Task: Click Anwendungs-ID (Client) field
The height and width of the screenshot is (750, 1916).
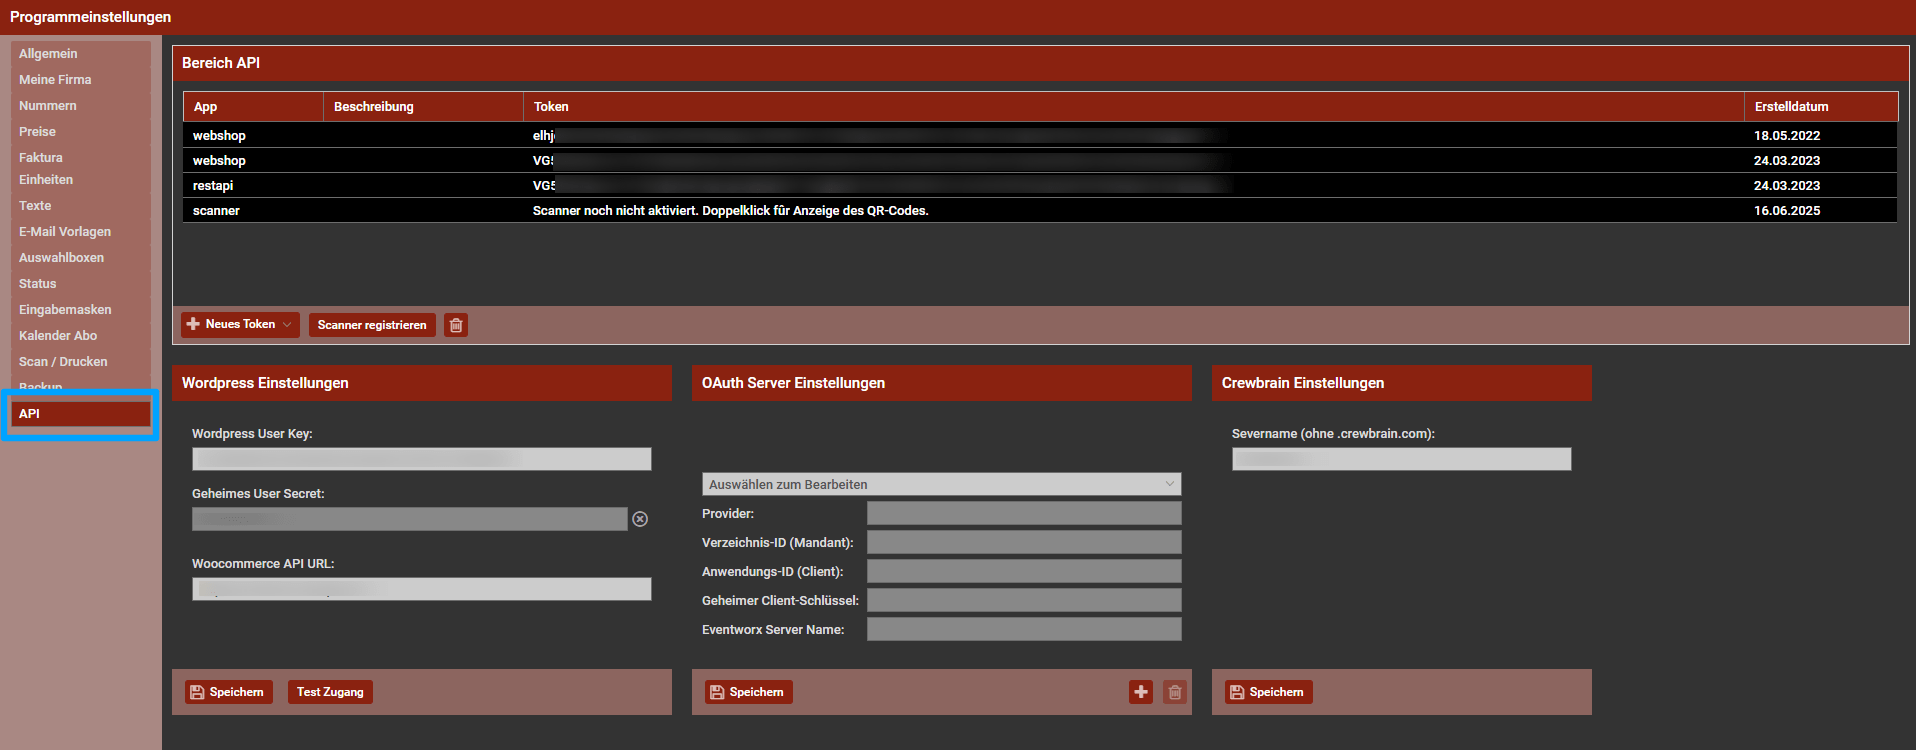Action: pos(1024,571)
